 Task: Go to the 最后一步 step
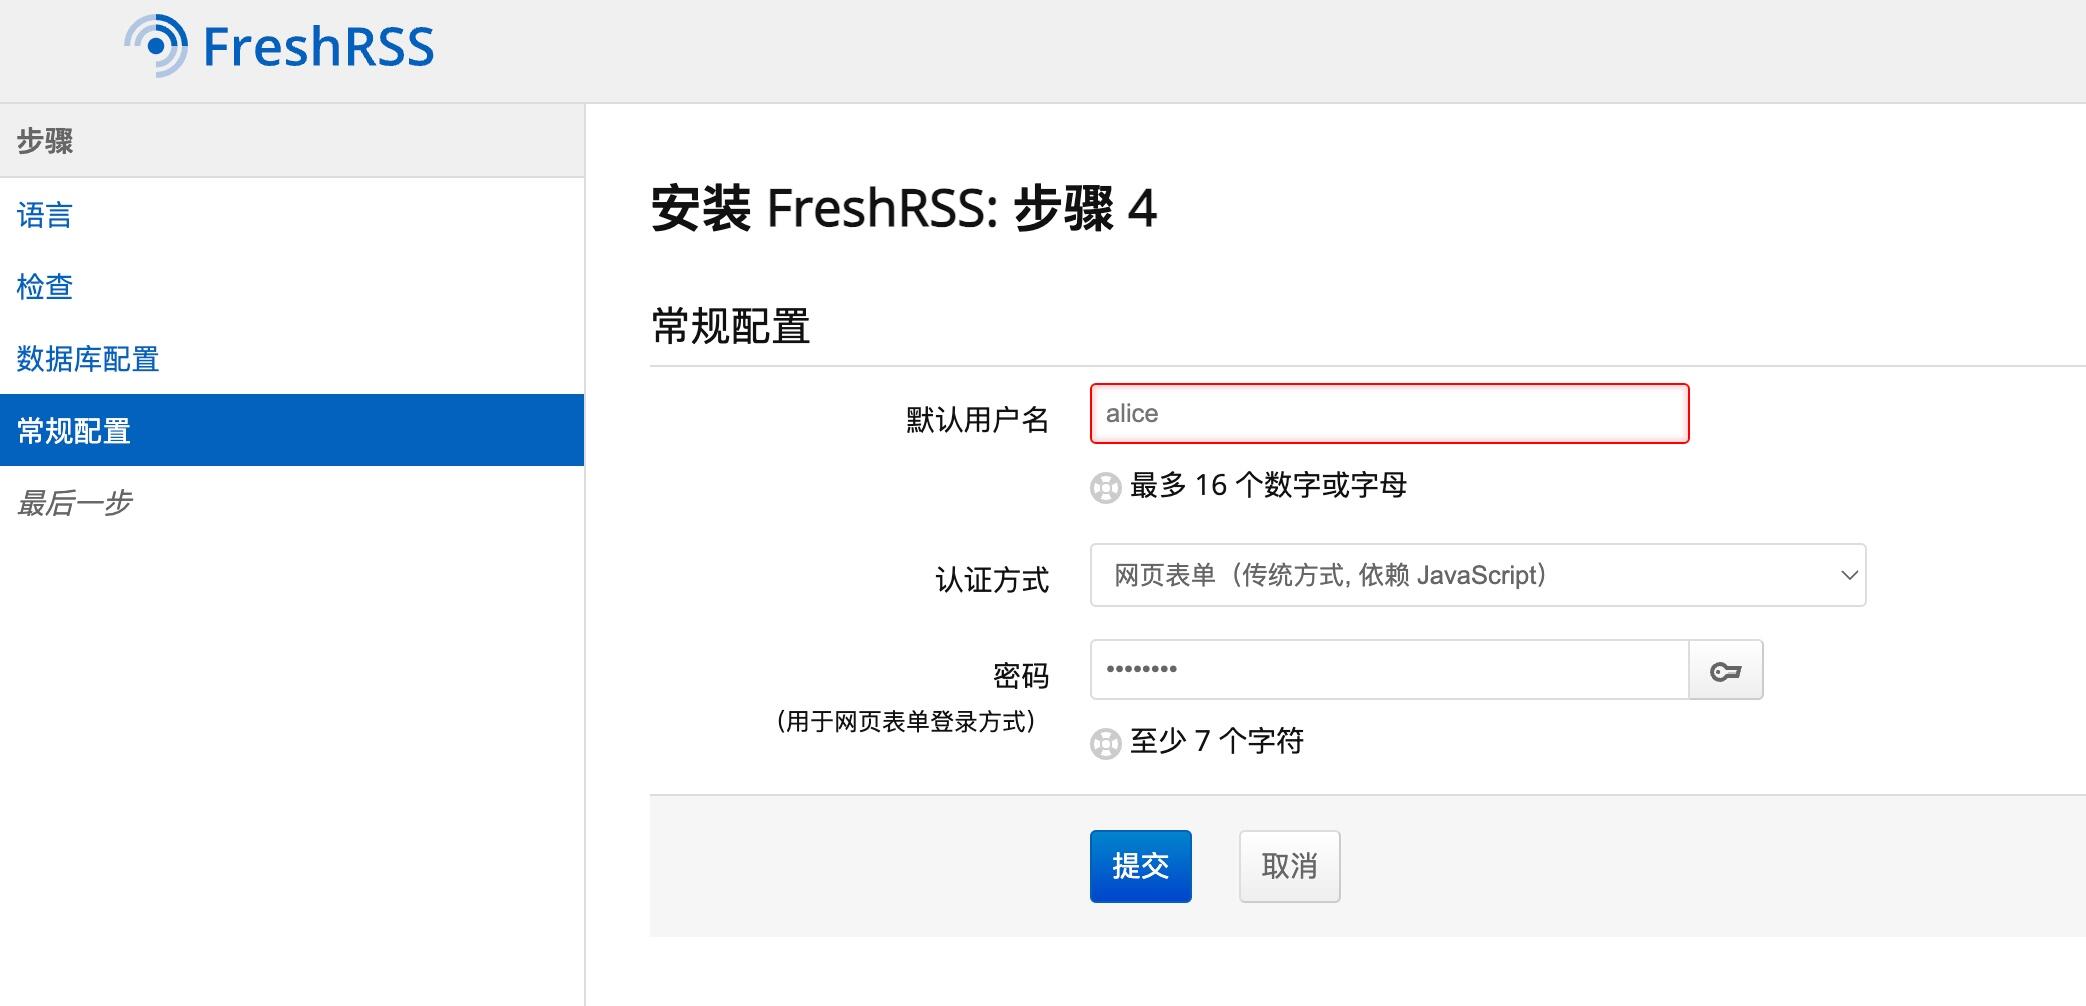pos(72,503)
